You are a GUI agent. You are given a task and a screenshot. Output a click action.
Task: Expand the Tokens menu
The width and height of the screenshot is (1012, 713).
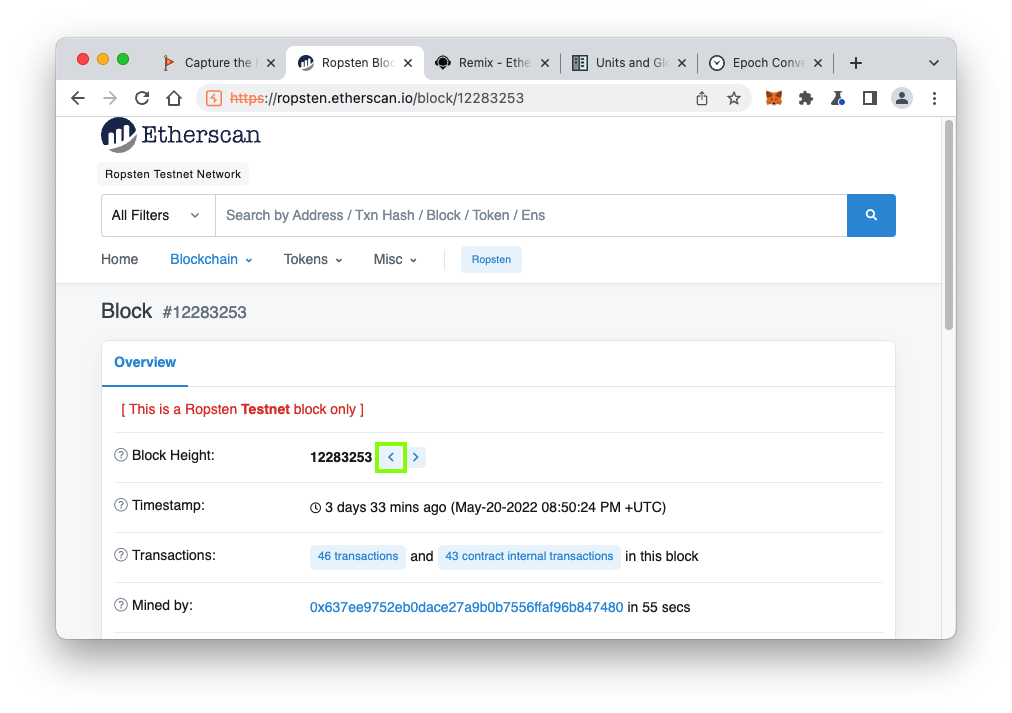point(313,259)
